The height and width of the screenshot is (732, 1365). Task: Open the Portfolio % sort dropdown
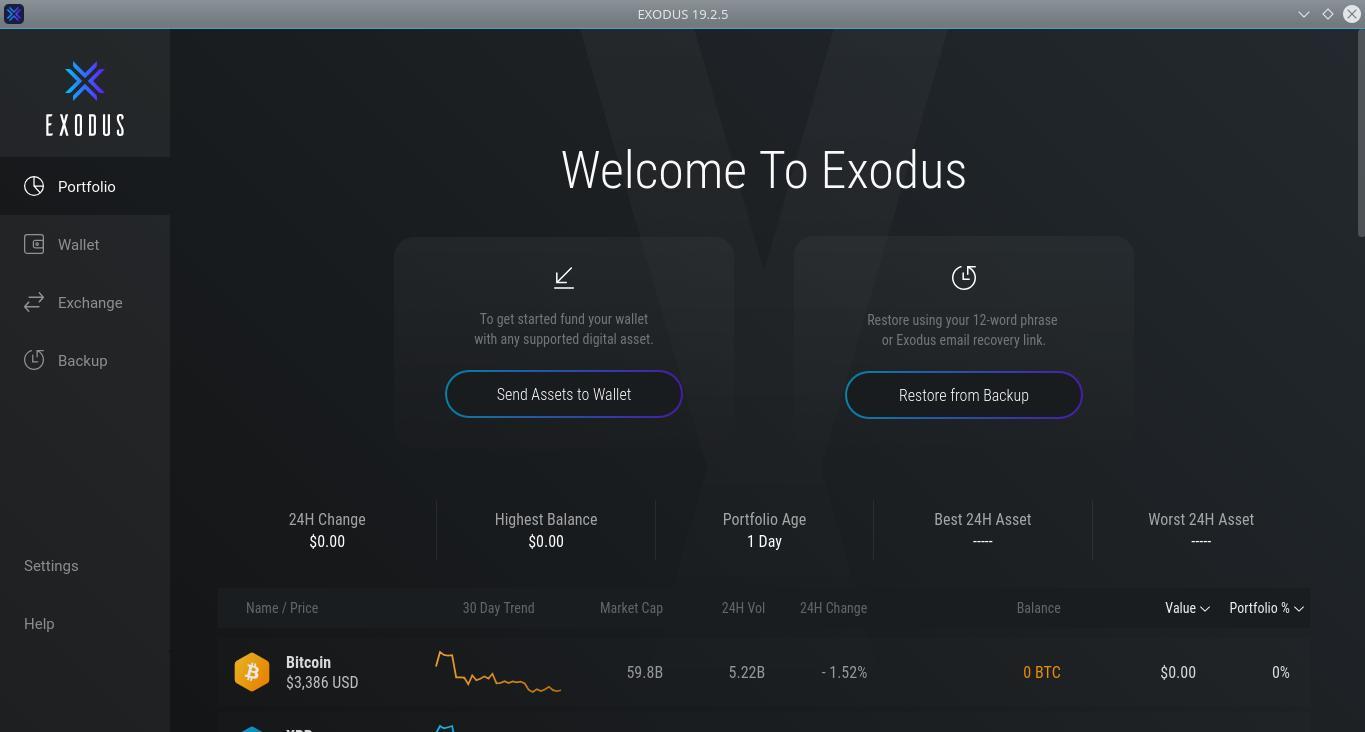click(x=1266, y=608)
